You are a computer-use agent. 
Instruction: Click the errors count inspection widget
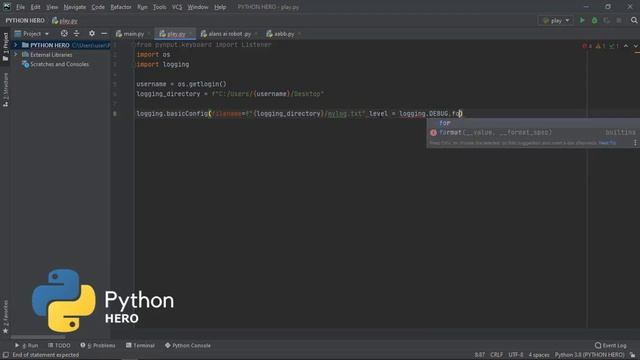point(587,46)
